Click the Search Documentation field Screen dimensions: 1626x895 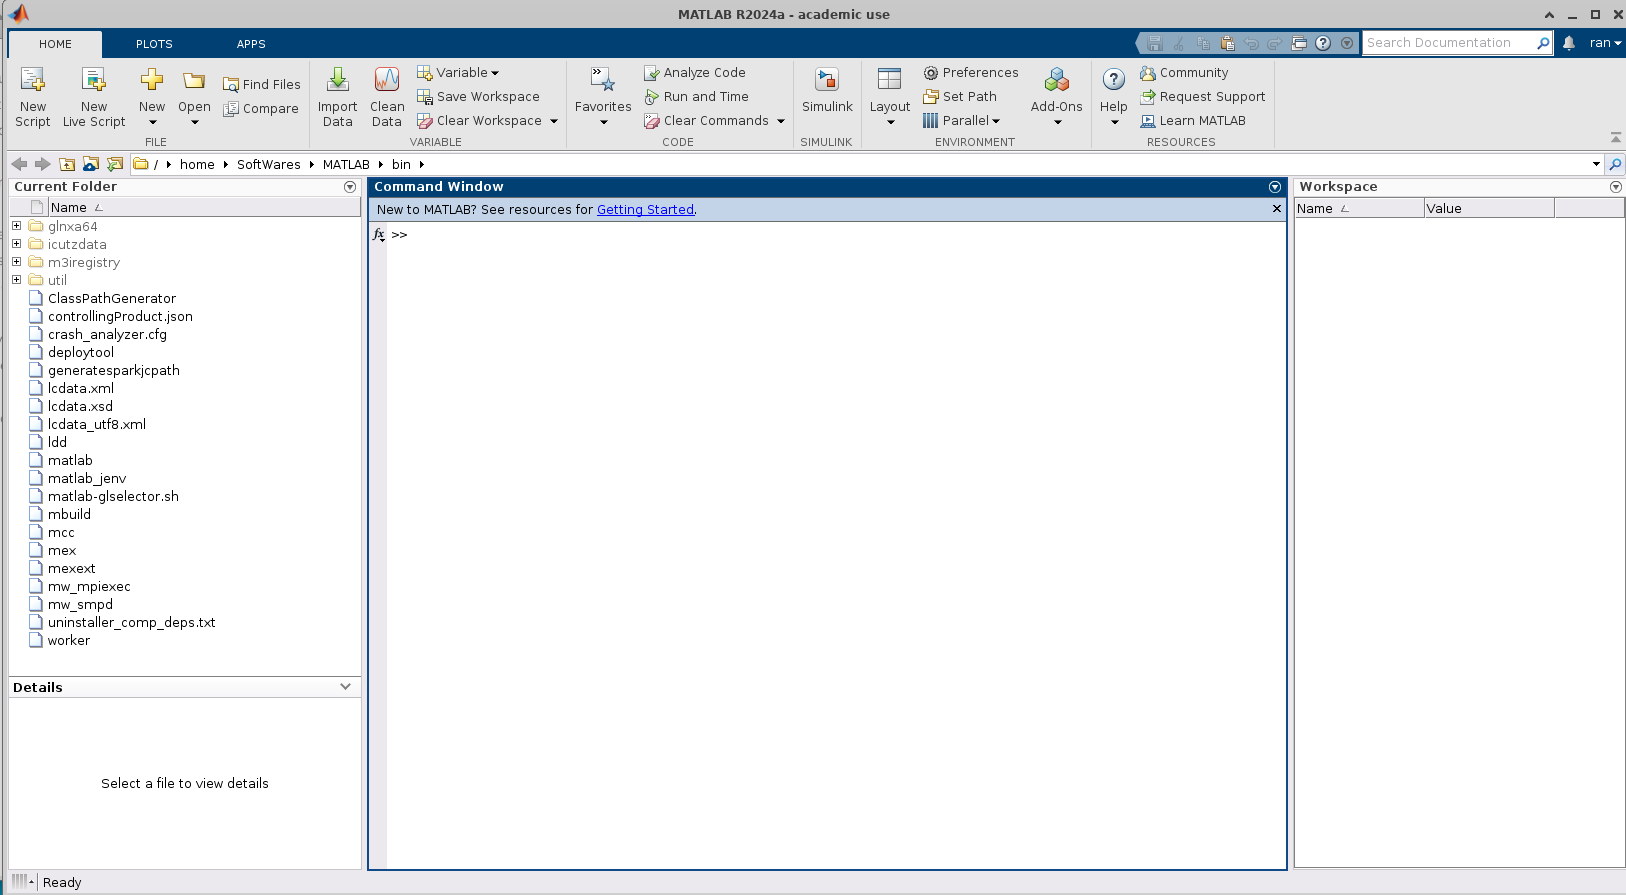[x=1447, y=43]
